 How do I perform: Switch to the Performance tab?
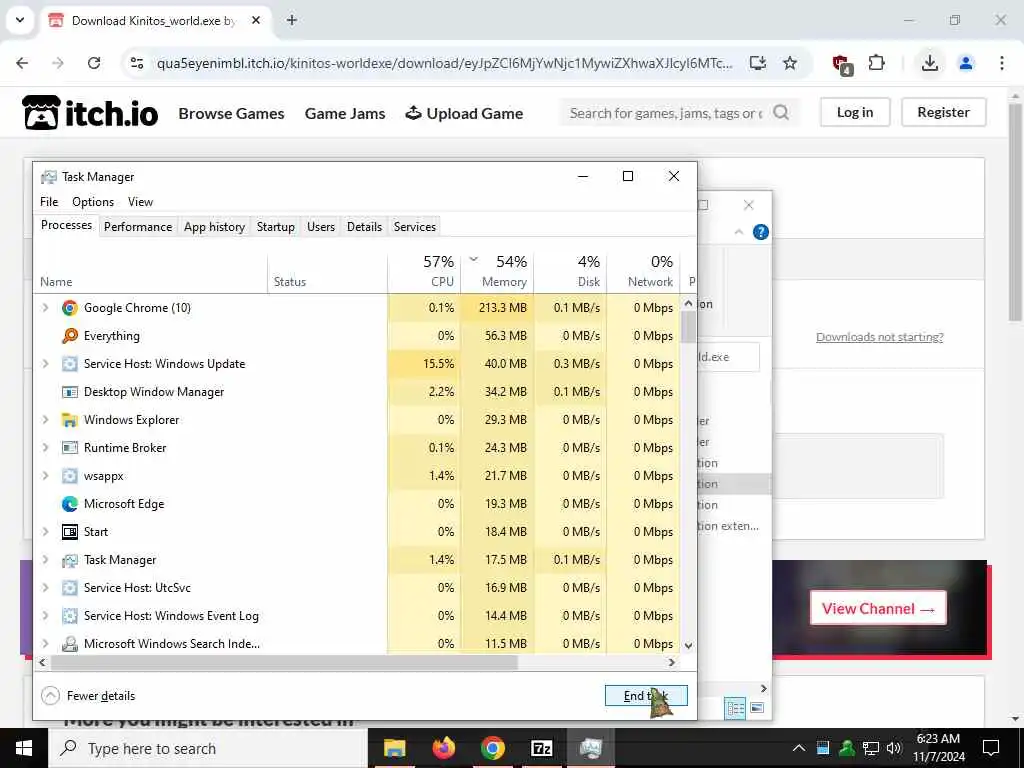coord(138,227)
